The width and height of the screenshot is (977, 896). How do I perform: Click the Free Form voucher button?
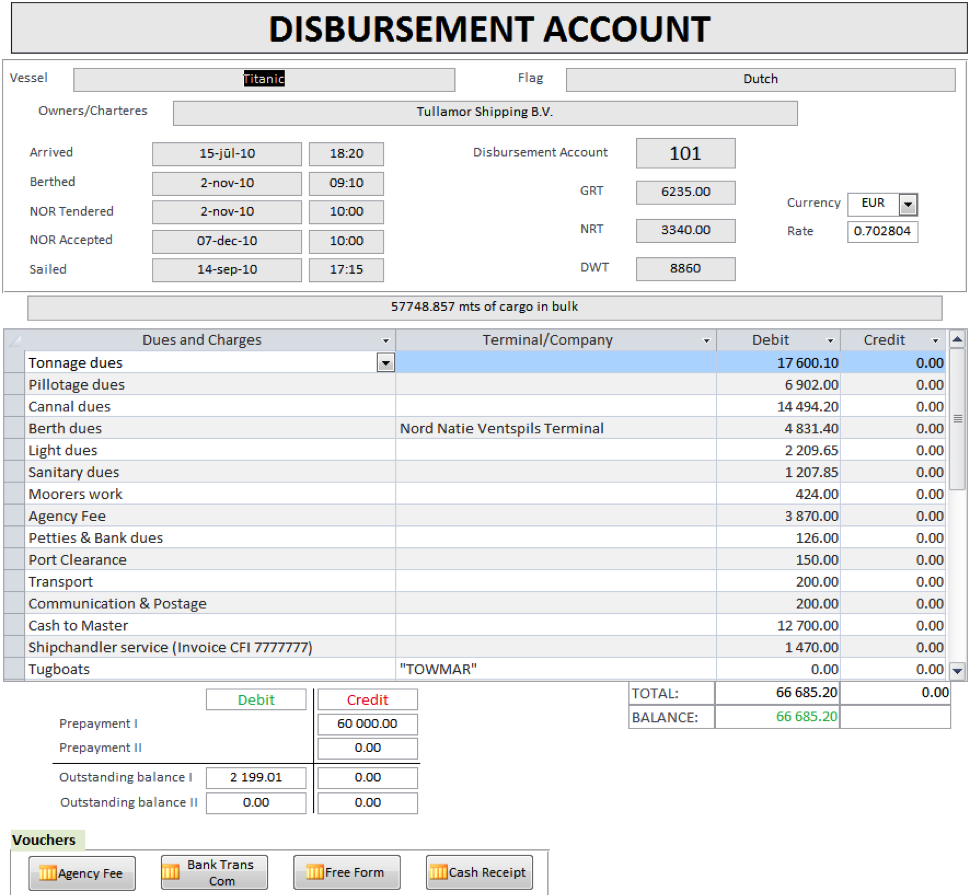[x=346, y=873]
